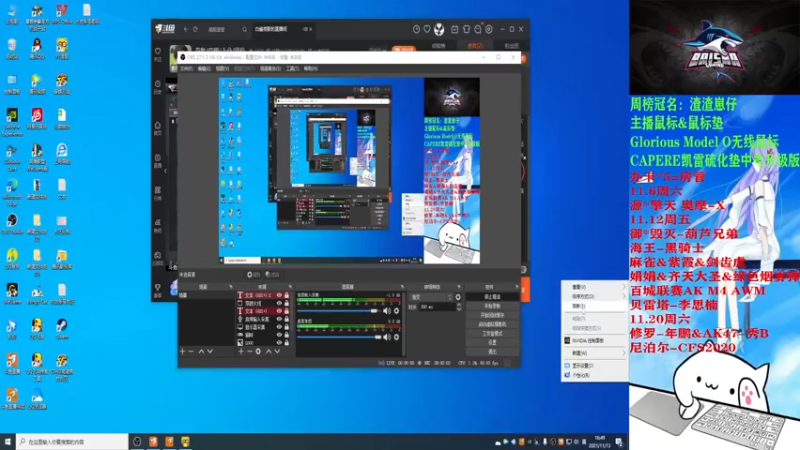Open the shirt skin icon in Douyu
The height and width of the screenshot is (450, 800).
click(466, 30)
